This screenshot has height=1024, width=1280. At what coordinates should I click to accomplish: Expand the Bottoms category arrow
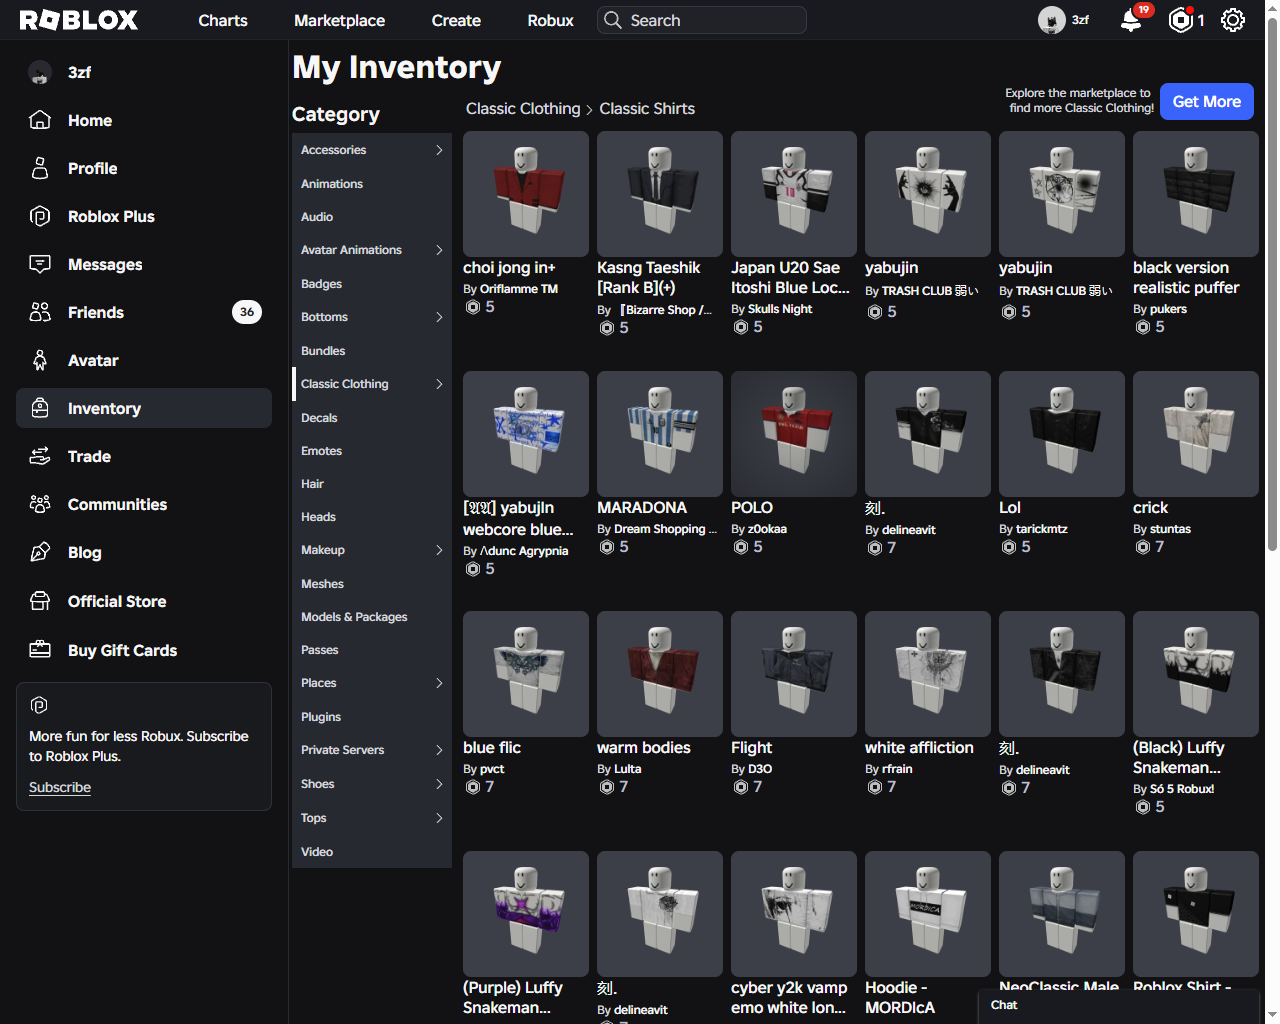click(439, 317)
